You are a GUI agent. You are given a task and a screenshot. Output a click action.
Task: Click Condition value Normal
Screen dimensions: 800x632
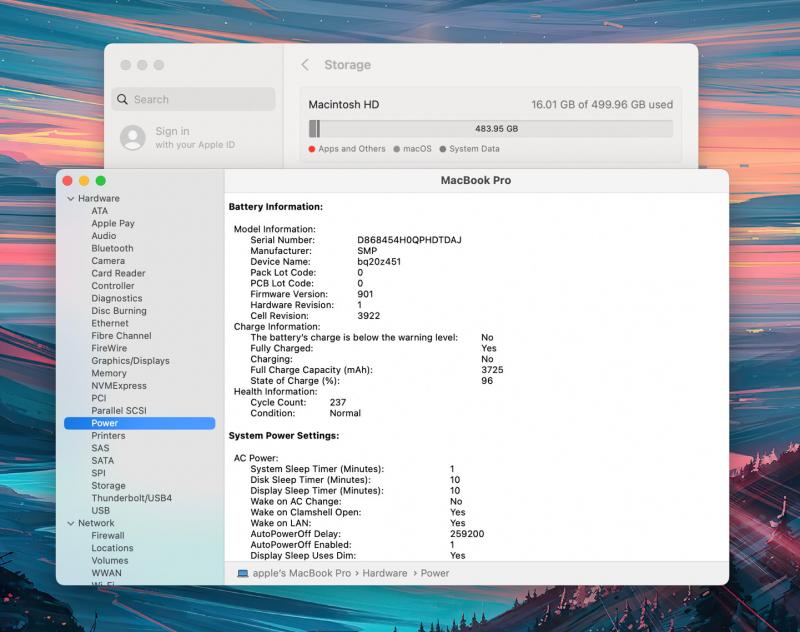coord(345,414)
